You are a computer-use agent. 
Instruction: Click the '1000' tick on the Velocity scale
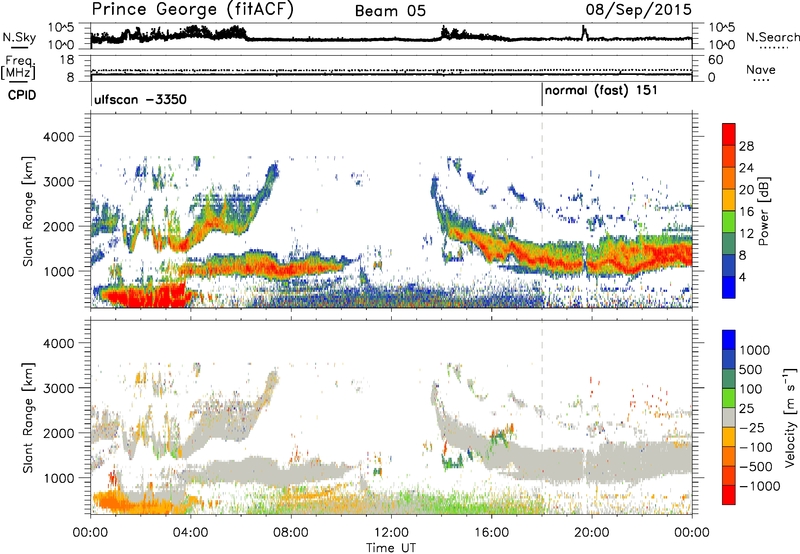754,350
